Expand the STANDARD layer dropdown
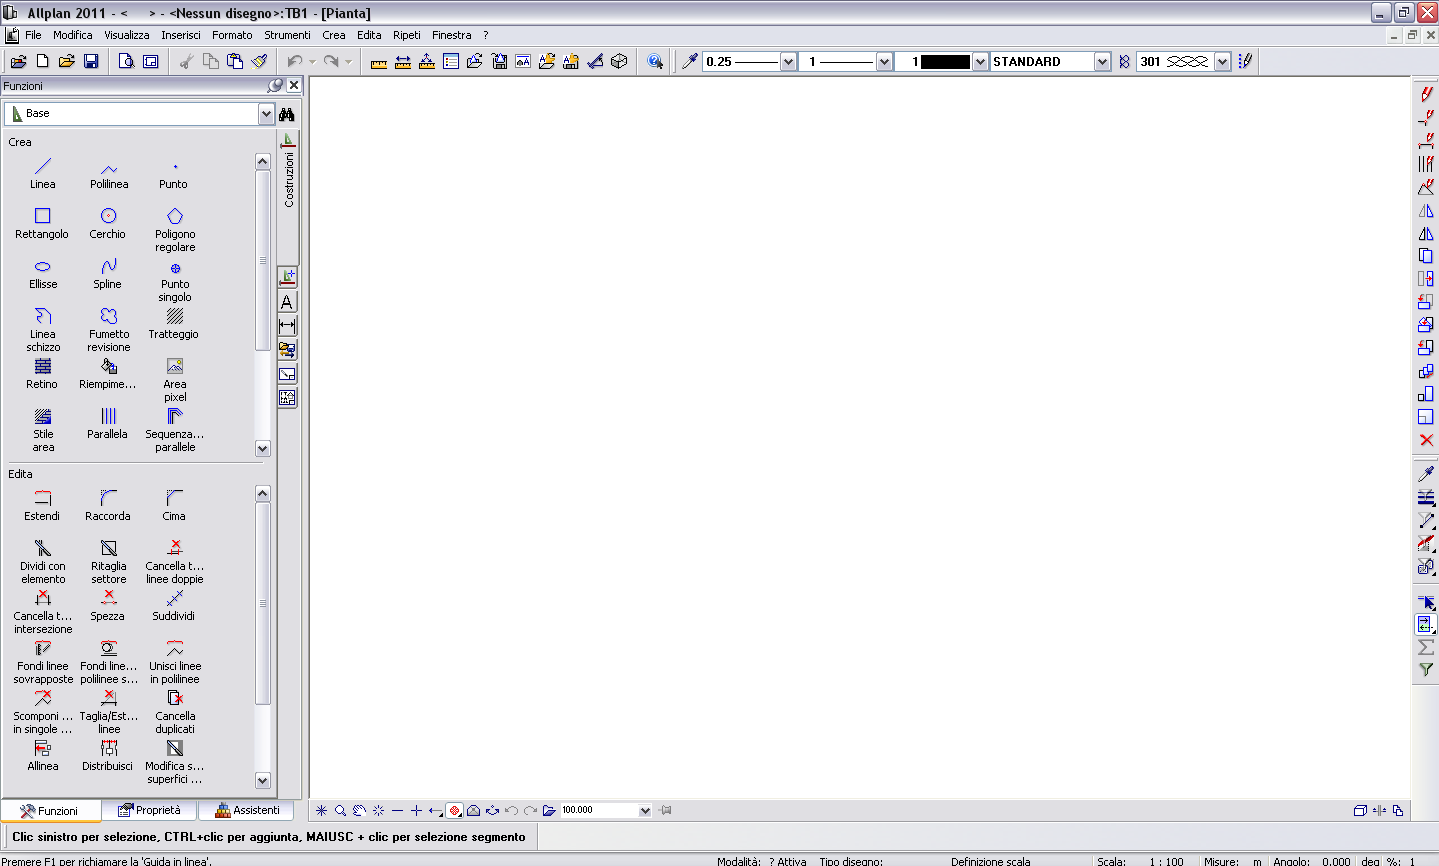This screenshot has height=866, width=1439. tap(1102, 62)
